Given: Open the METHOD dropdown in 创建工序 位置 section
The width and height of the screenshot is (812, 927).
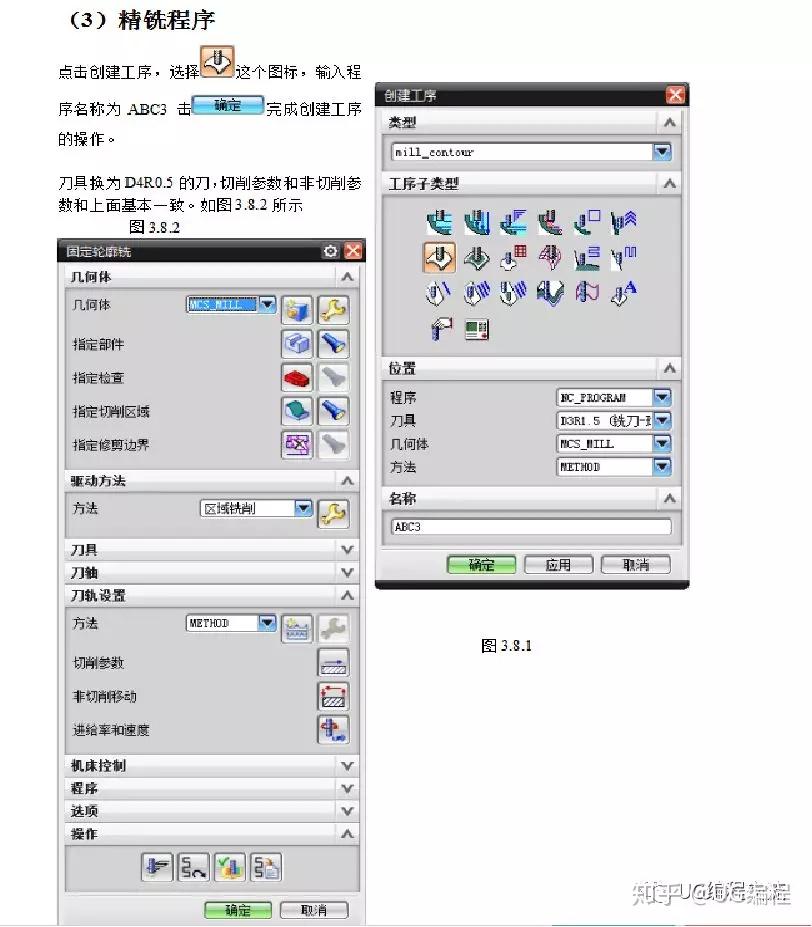Looking at the screenshot, I should (662, 466).
